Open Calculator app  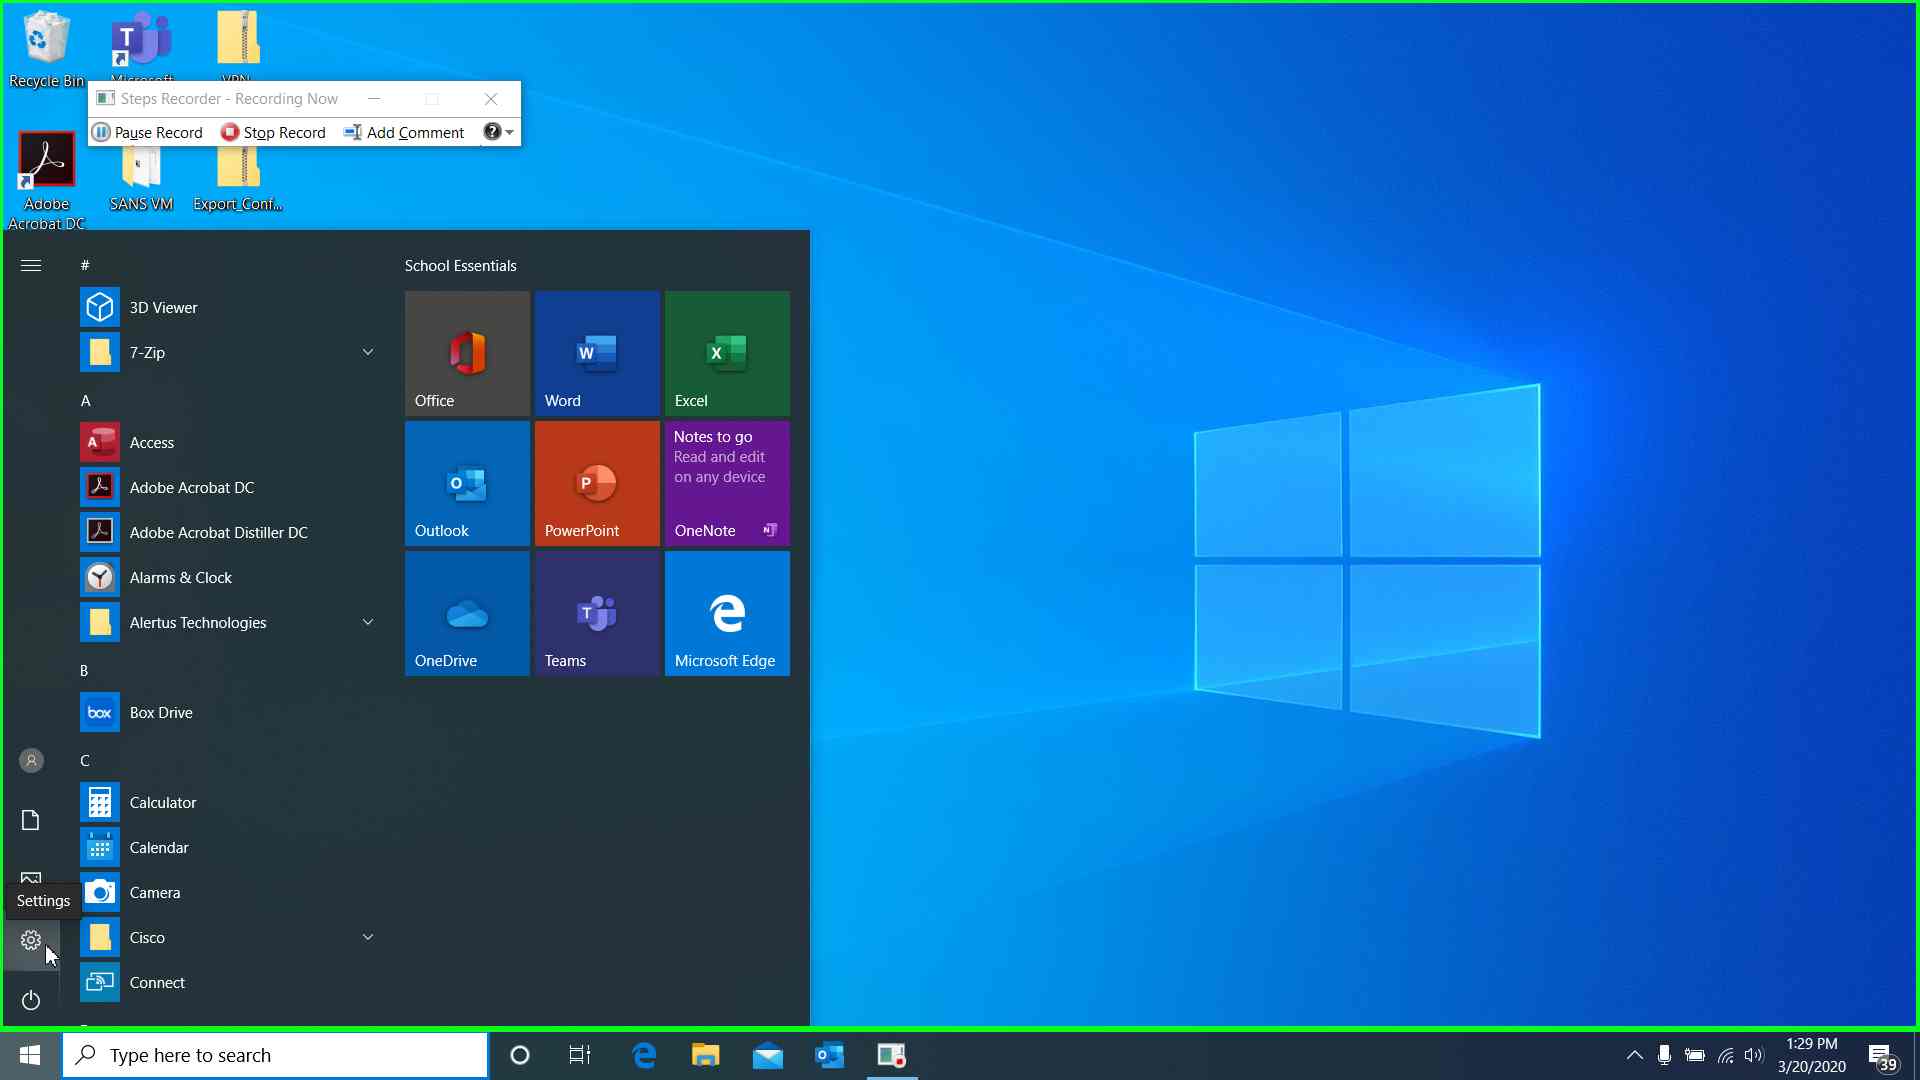(x=229, y=802)
